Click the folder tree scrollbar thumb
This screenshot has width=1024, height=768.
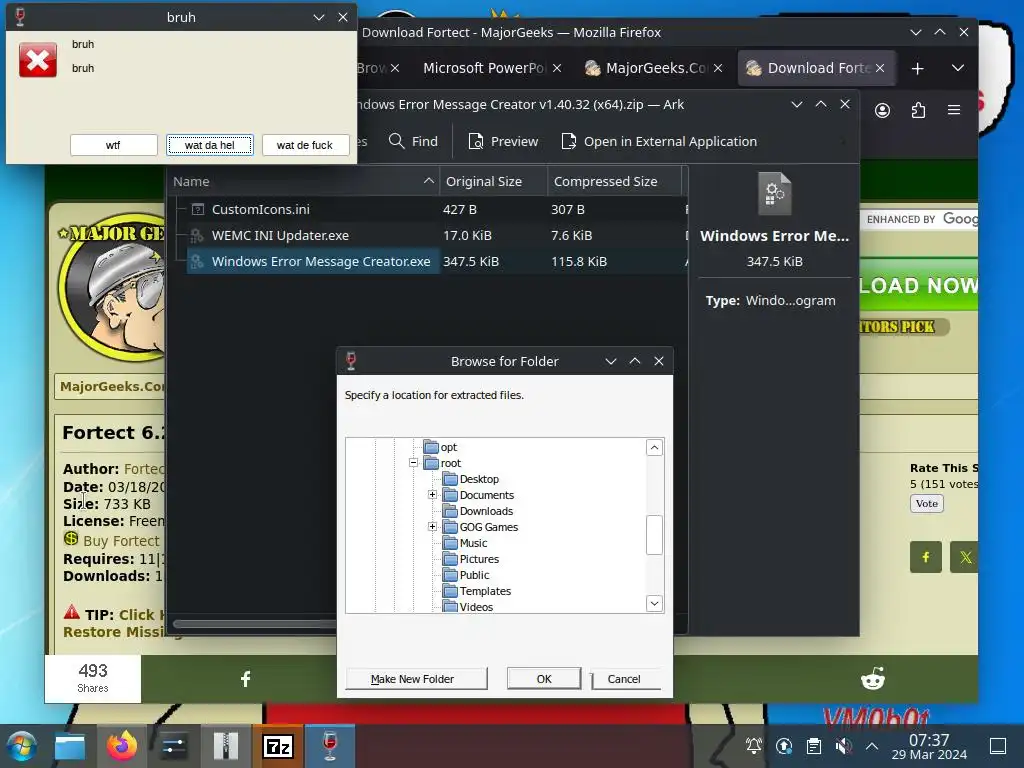[x=654, y=535]
